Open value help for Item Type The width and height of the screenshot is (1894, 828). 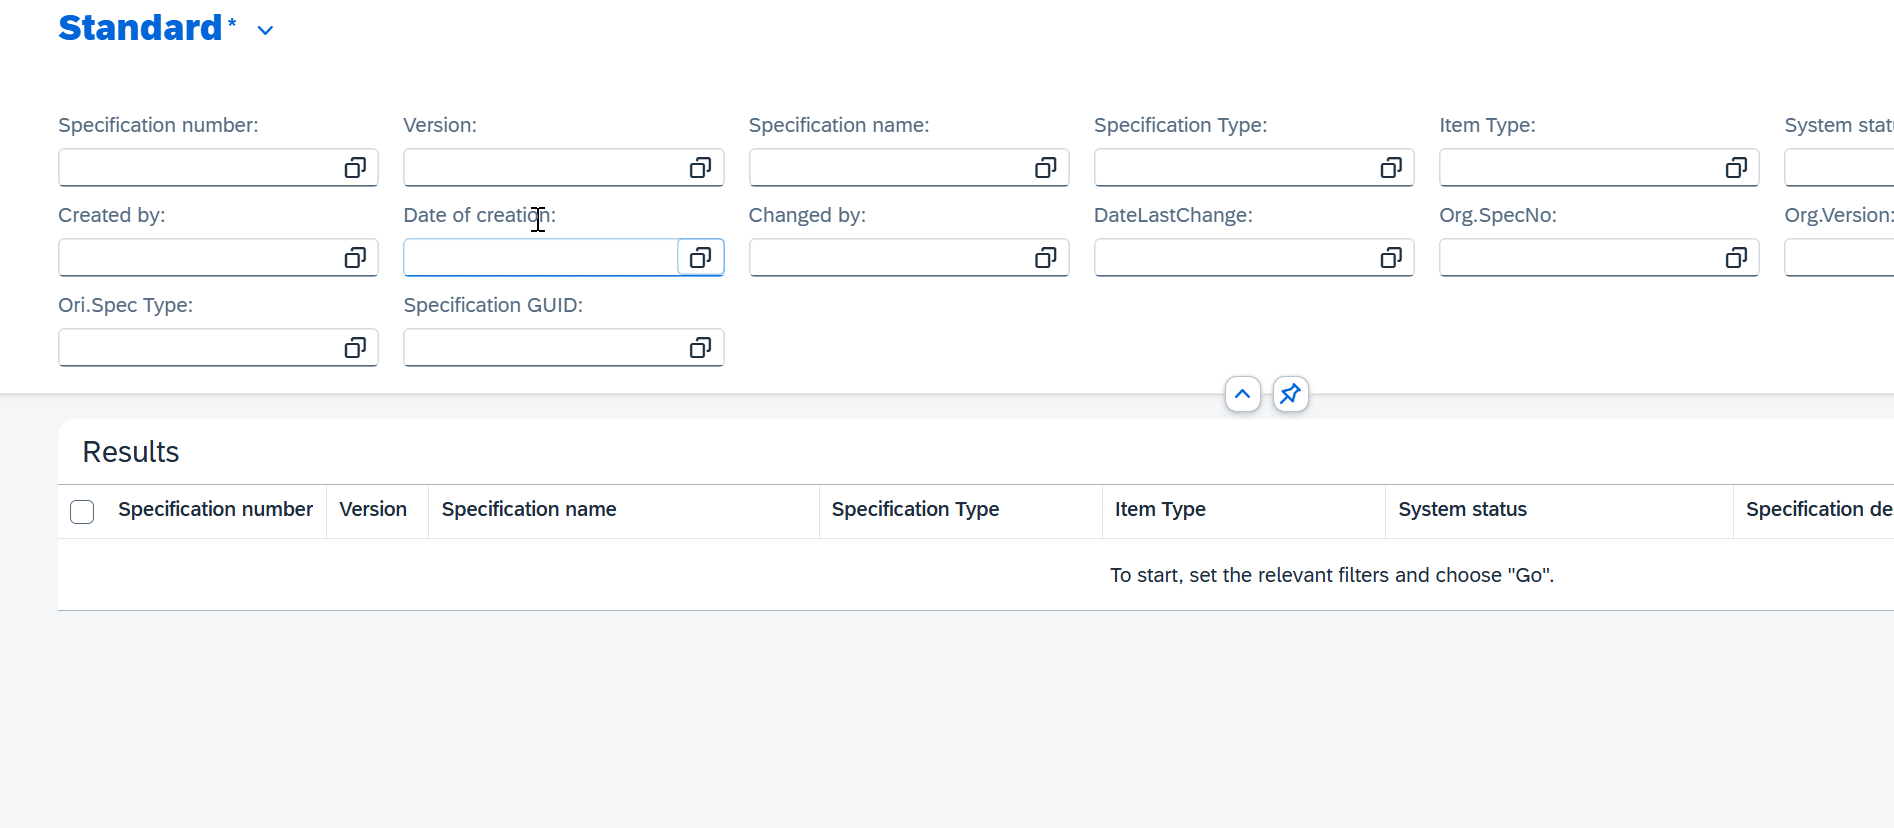pyautogui.click(x=1736, y=168)
